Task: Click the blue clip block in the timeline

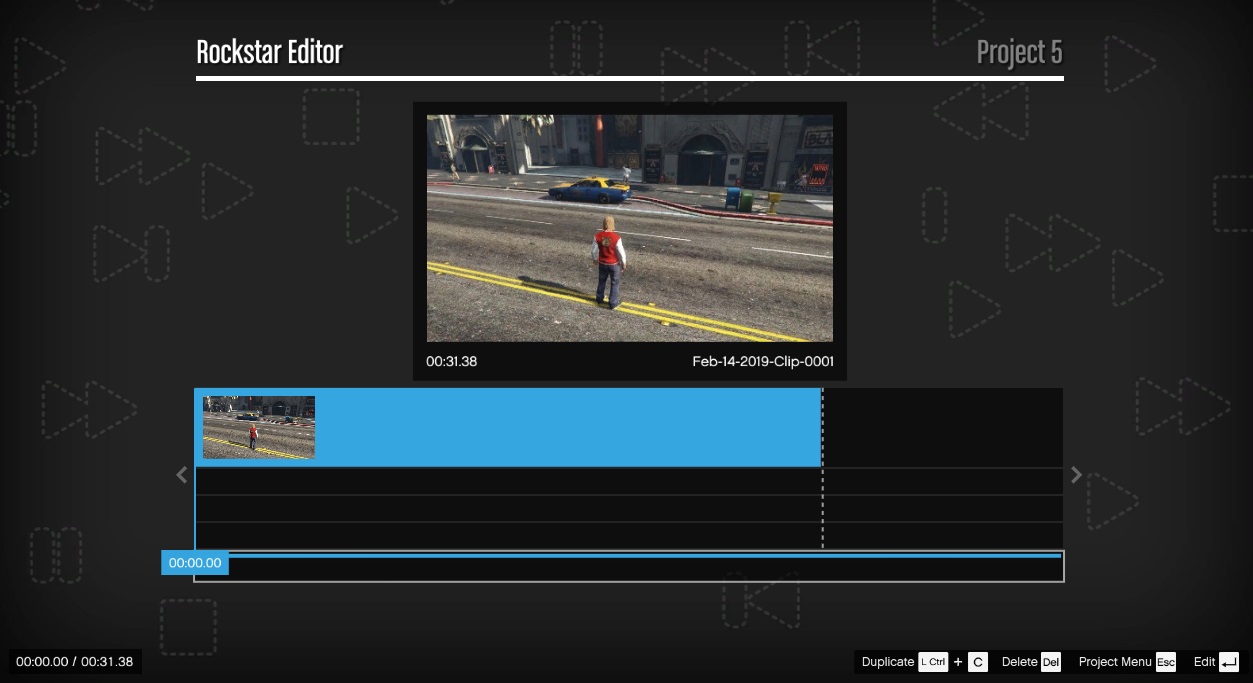Action: pos(508,427)
